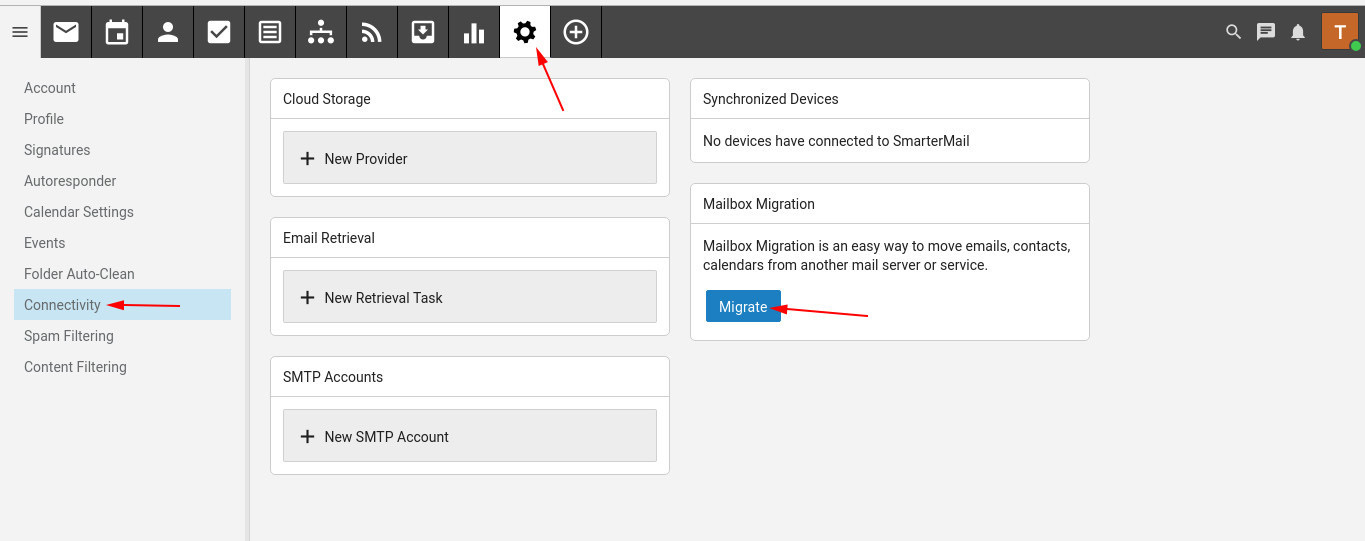This screenshot has height=541, width=1365.
Task: Go to Contacts person icon
Action: (168, 32)
